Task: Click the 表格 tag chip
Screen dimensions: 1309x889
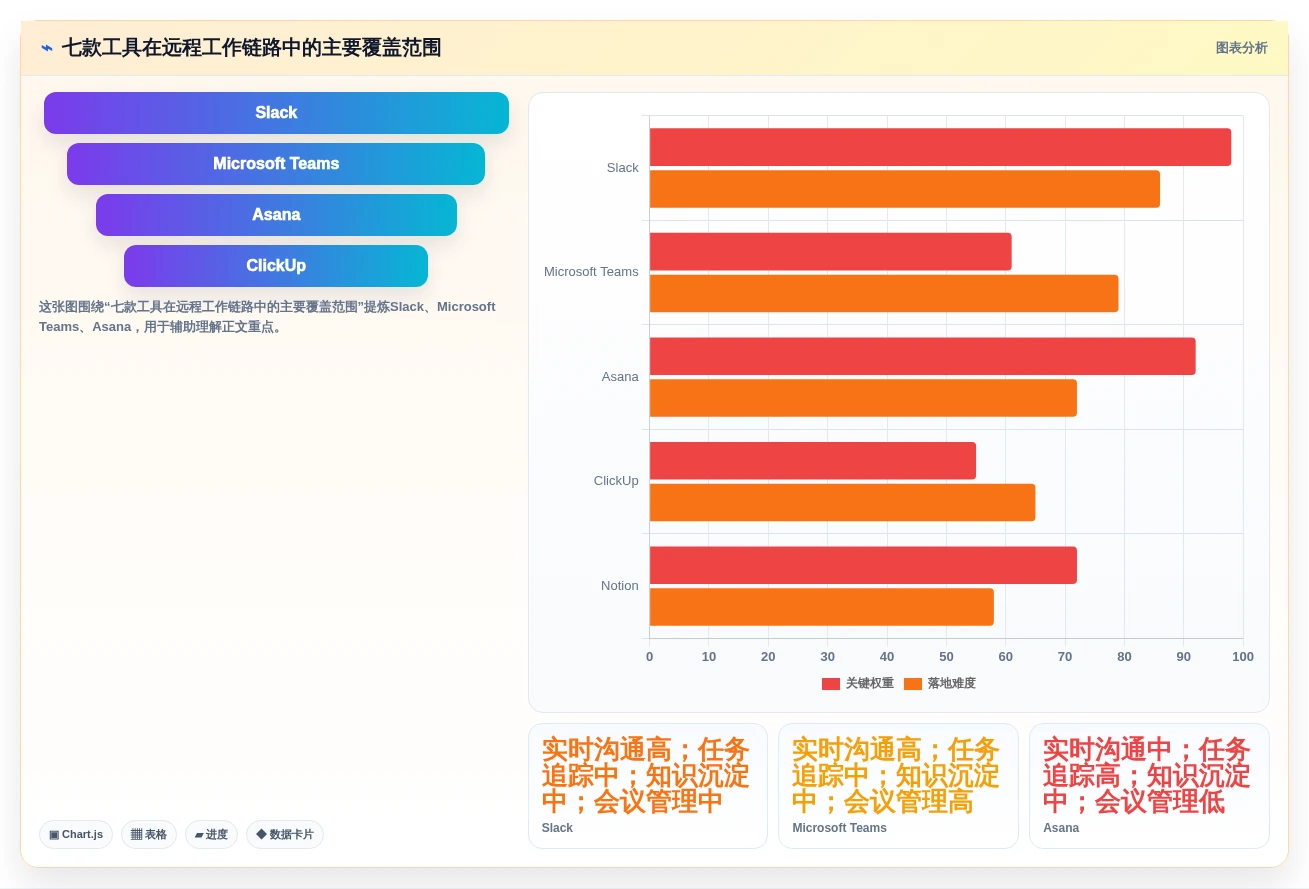Action: 149,834
